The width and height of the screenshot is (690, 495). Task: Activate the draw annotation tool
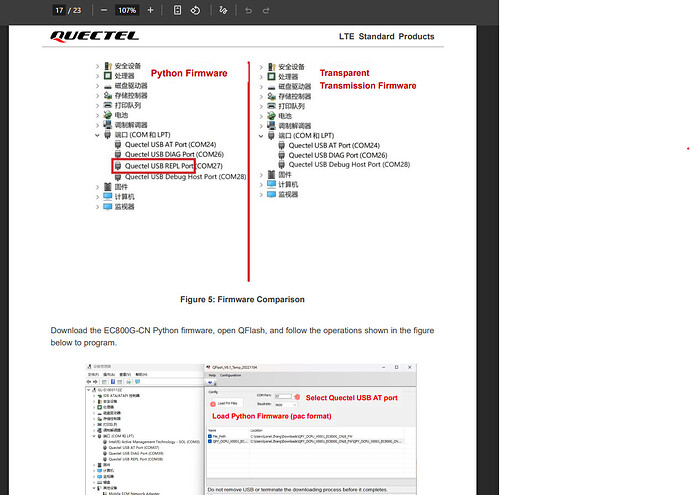(x=223, y=10)
